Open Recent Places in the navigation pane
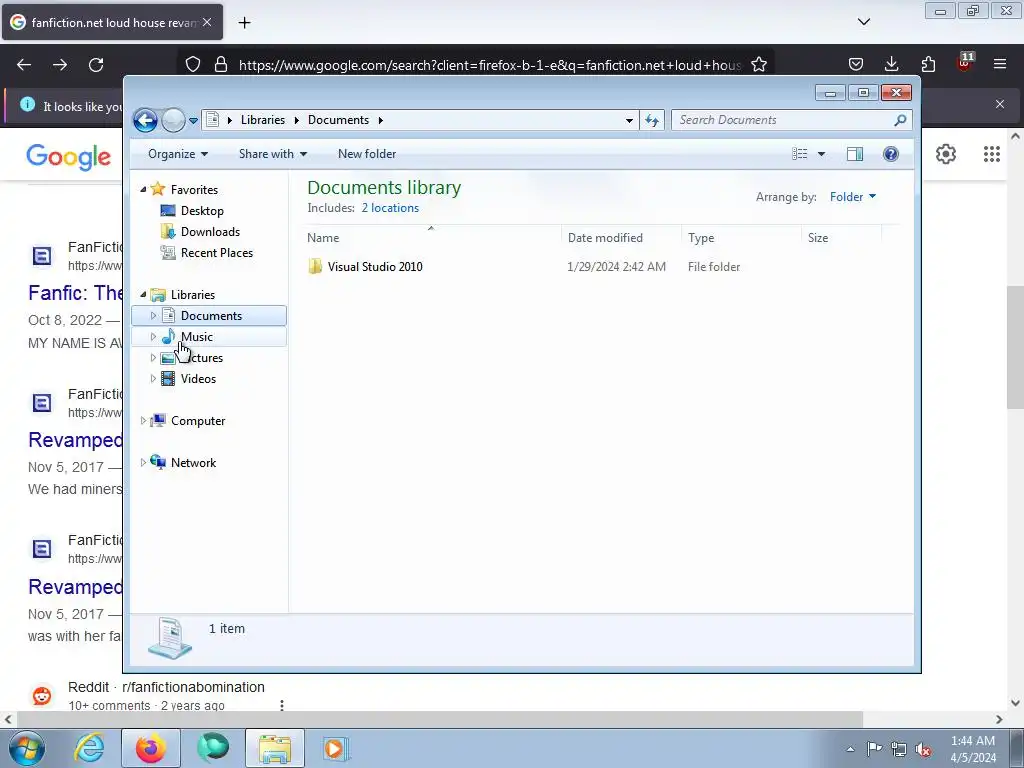This screenshot has height=768, width=1024. coord(217,253)
